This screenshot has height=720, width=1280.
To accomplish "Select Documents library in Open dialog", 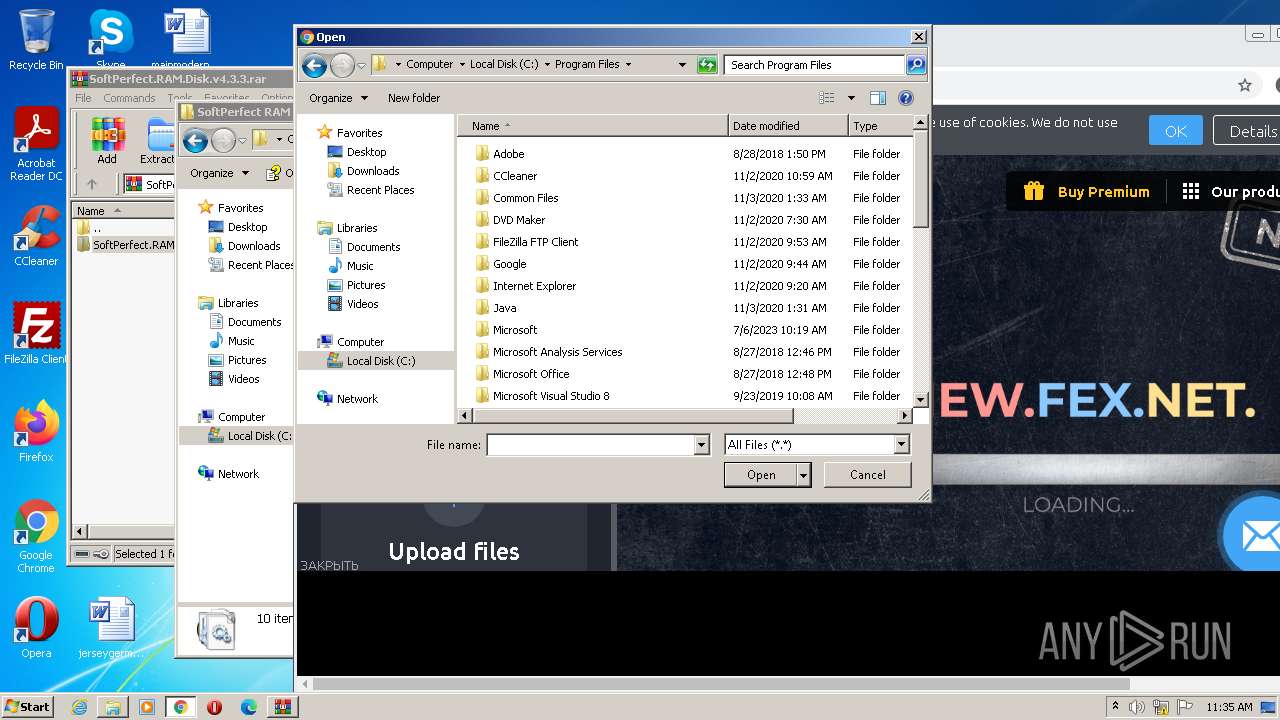I will click(x=373, y=247).
